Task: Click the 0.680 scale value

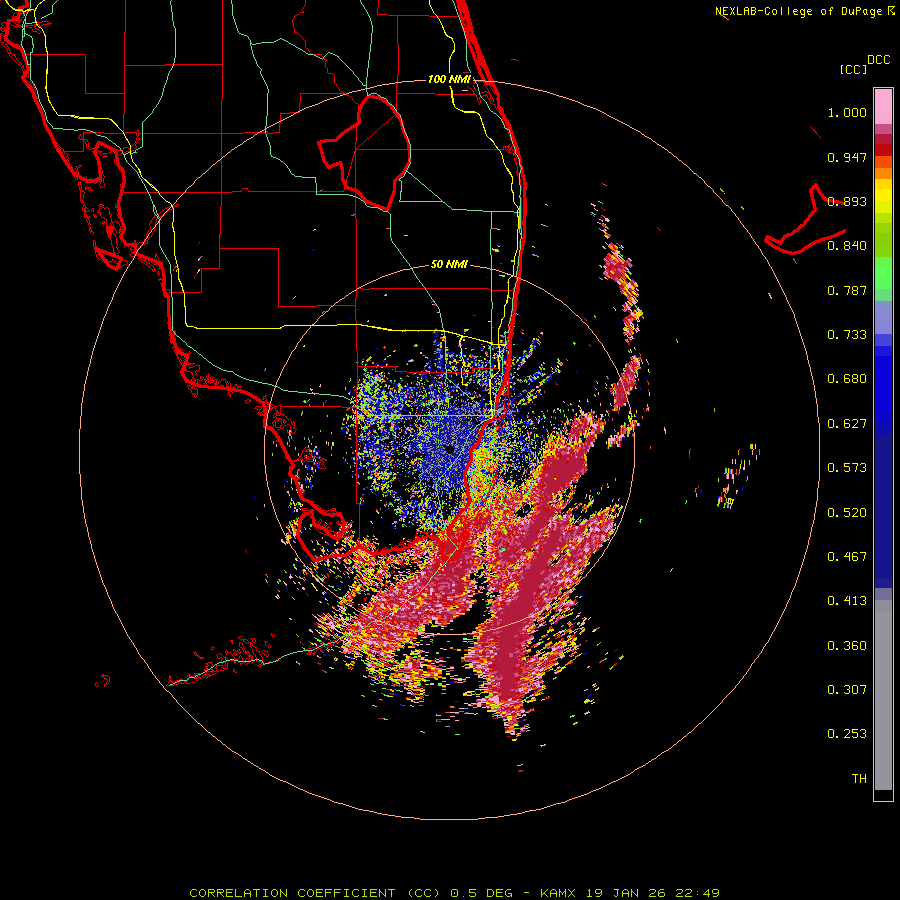Action: [847, 379]
